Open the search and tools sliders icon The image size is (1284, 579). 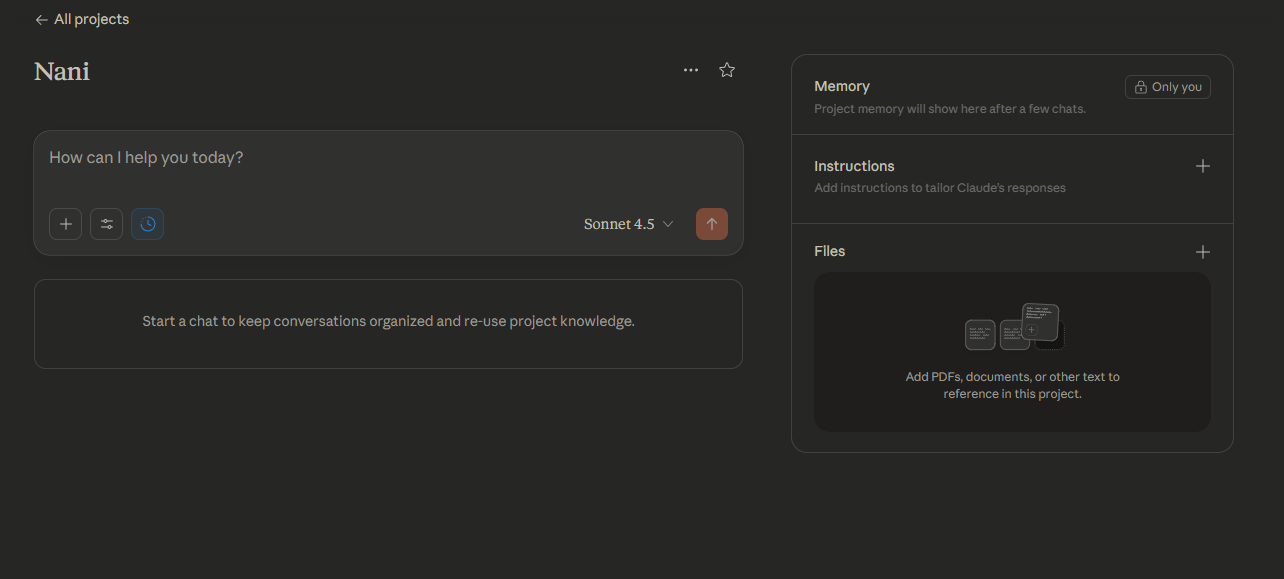107,224
